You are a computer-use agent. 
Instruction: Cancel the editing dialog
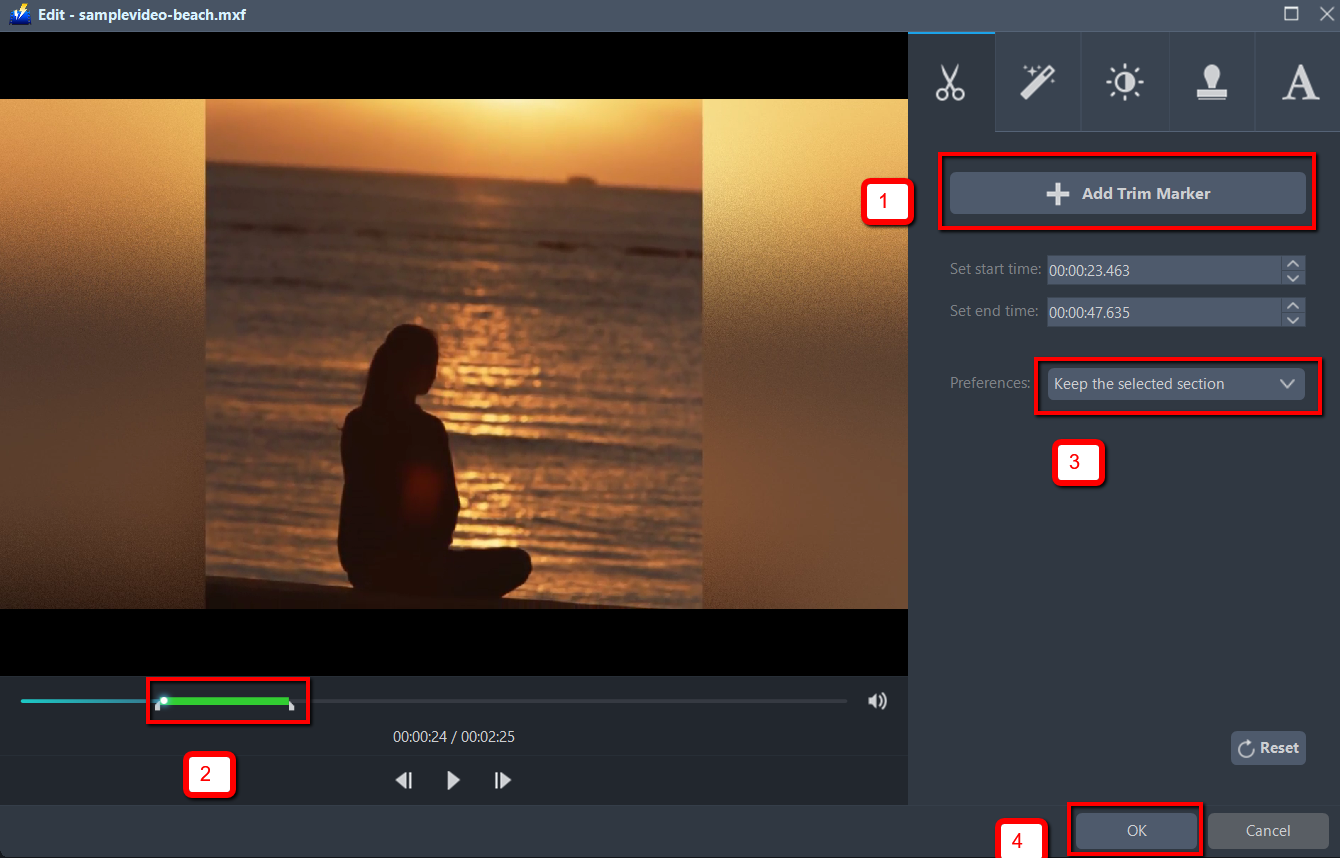(1268, 830)
